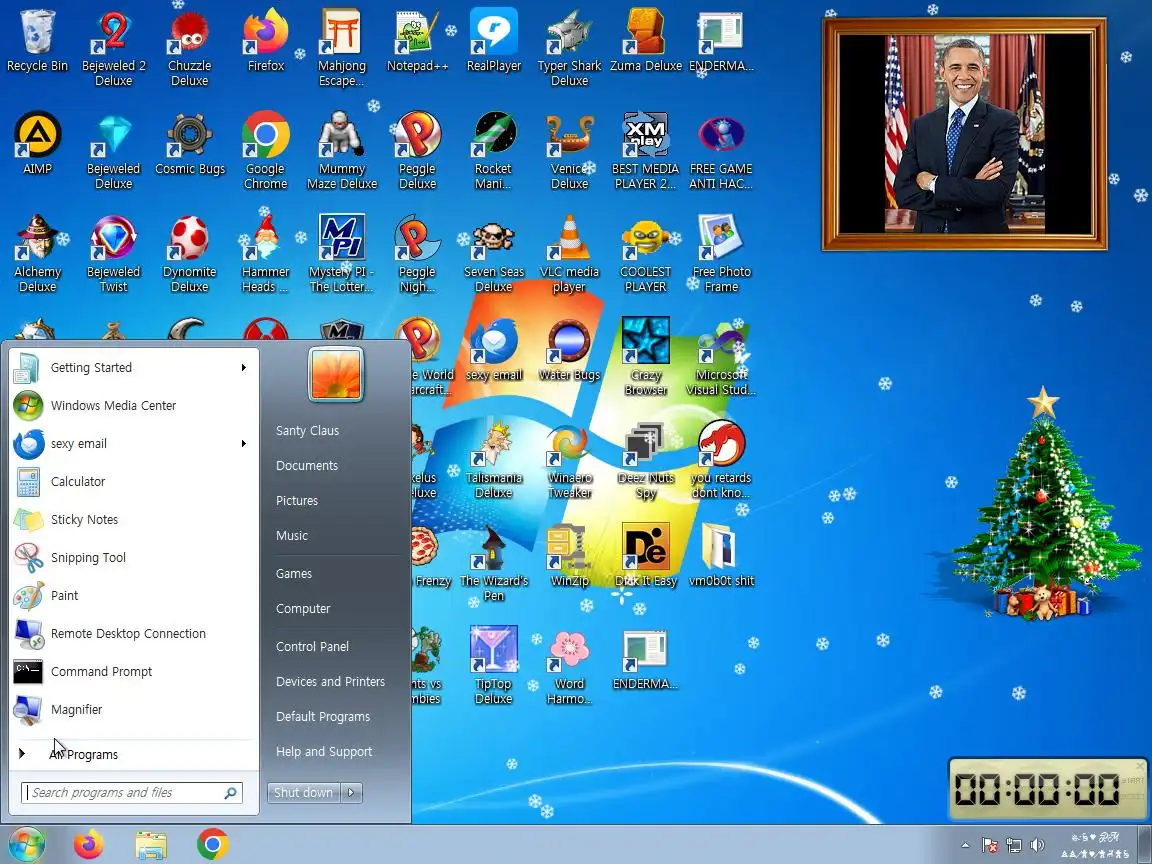Expand sexy email jump list arrow
The height and width of the screenshot is (864, 1152).
click(x=243, y=444)
